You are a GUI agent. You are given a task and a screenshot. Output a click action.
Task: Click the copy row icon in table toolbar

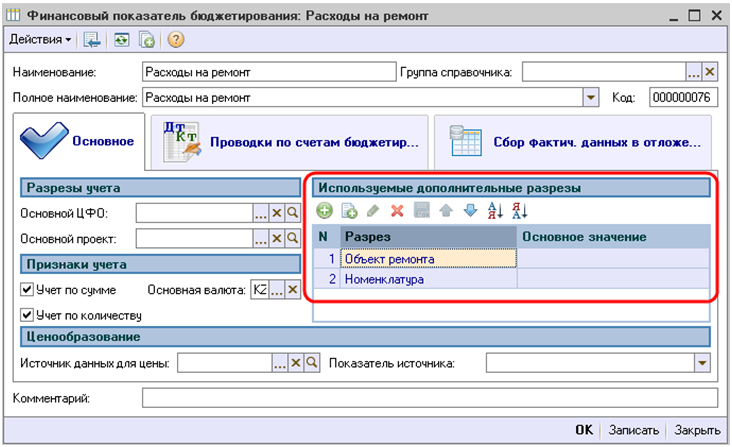[348, 211]
